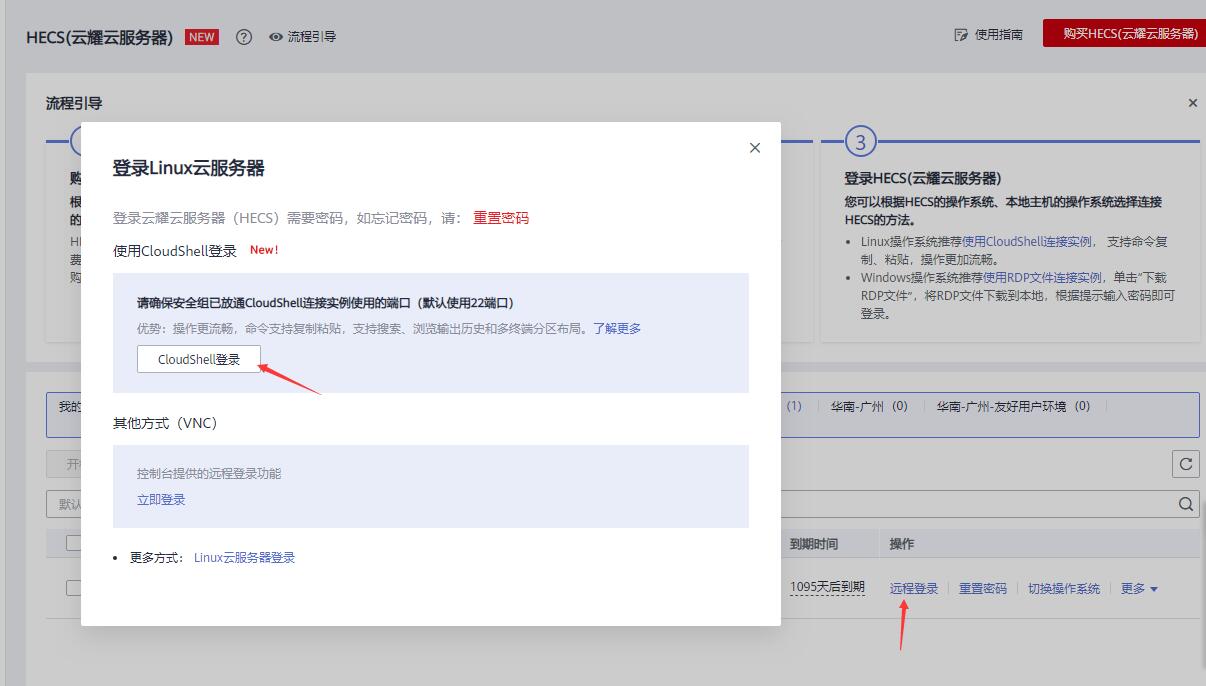1206x686 pixels.
Task: Click the 1095天后到期 expiry text
Action: point(827,587)
